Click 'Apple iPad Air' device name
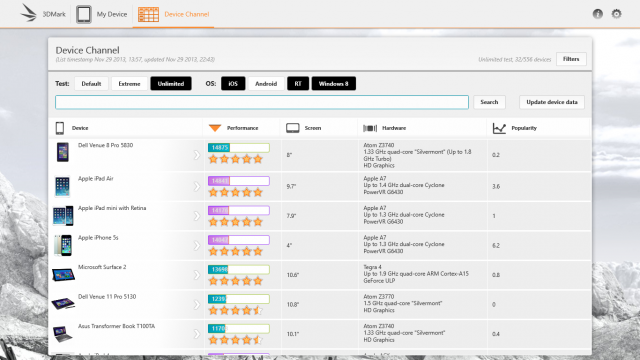The width and height of the screenshot is (640, 360). [96, 179]
